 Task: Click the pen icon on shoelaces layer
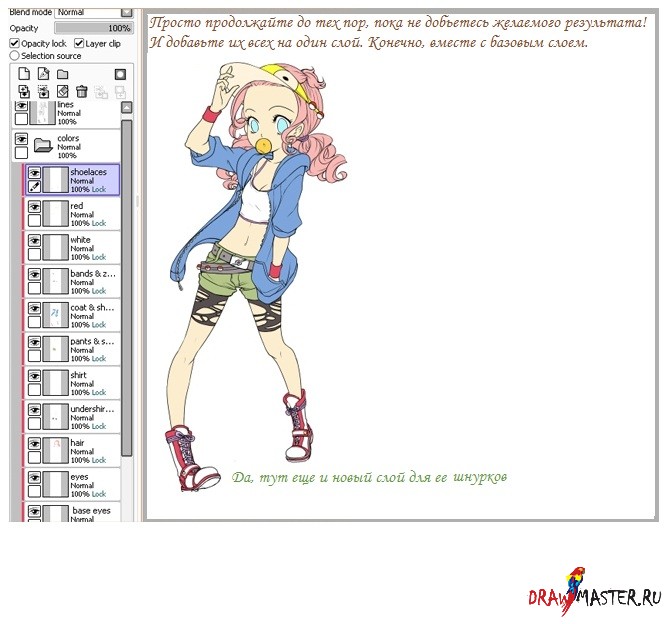tap(35, 186)
